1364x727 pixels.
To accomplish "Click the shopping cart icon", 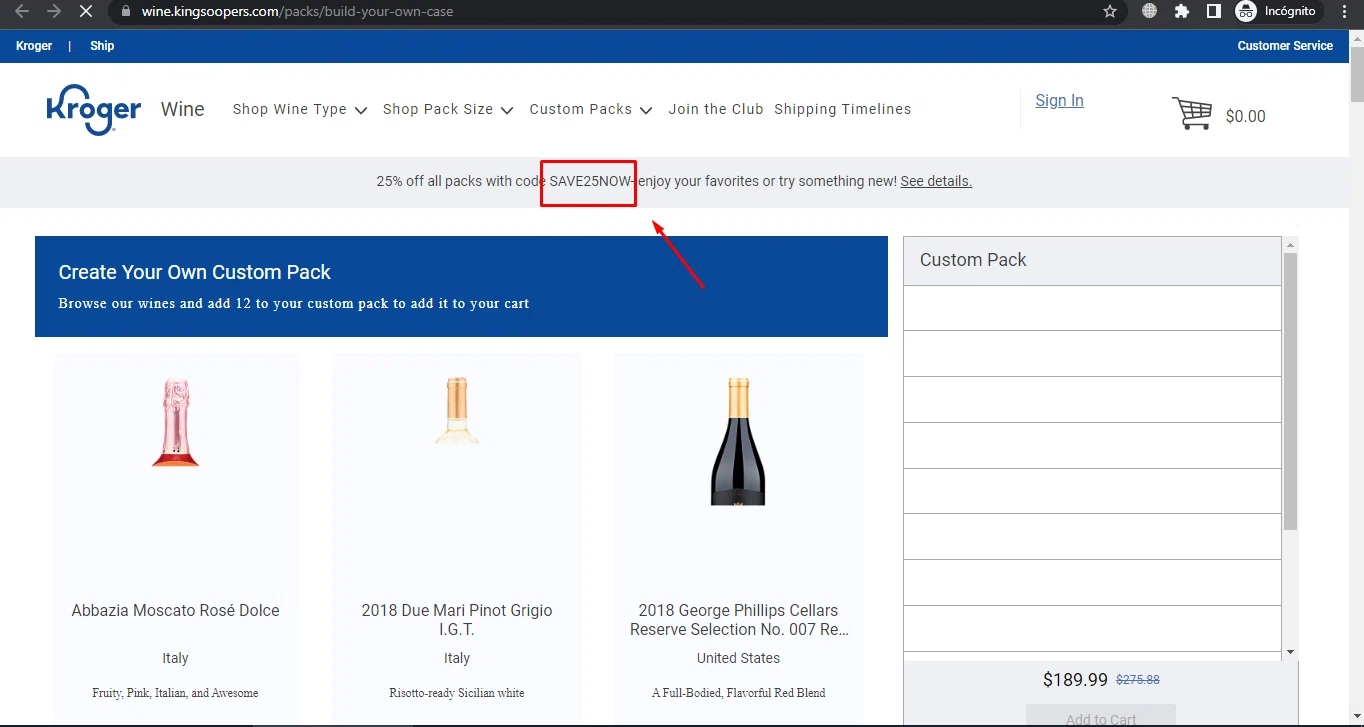I will [x=1192, y=114].
